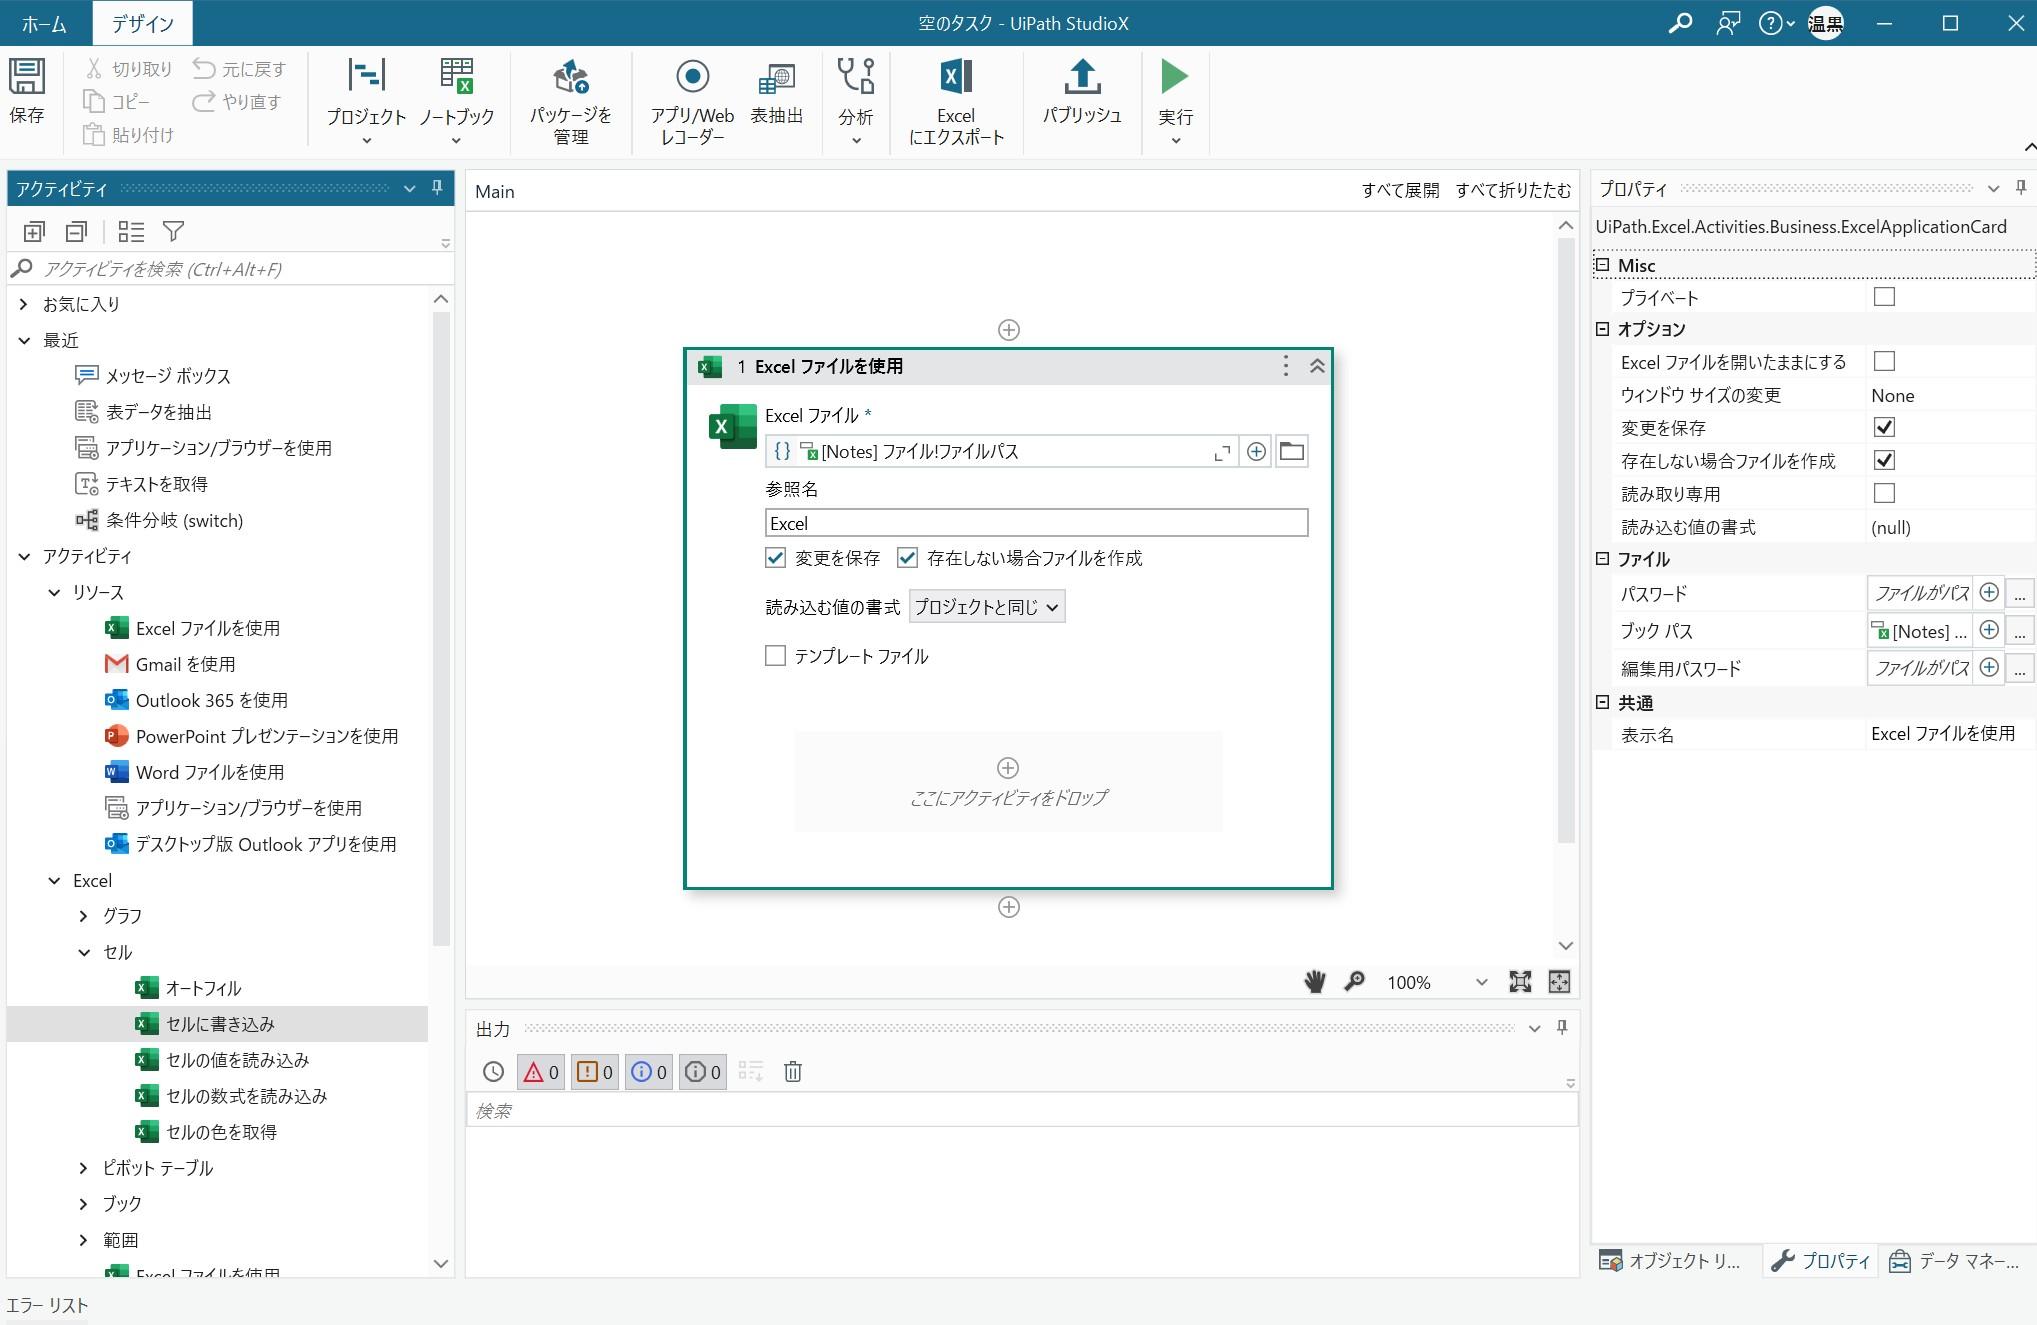Select the プロパティ bottom tab
This screenshot has width=2037, height=1325.
tap(1820, 1261)
